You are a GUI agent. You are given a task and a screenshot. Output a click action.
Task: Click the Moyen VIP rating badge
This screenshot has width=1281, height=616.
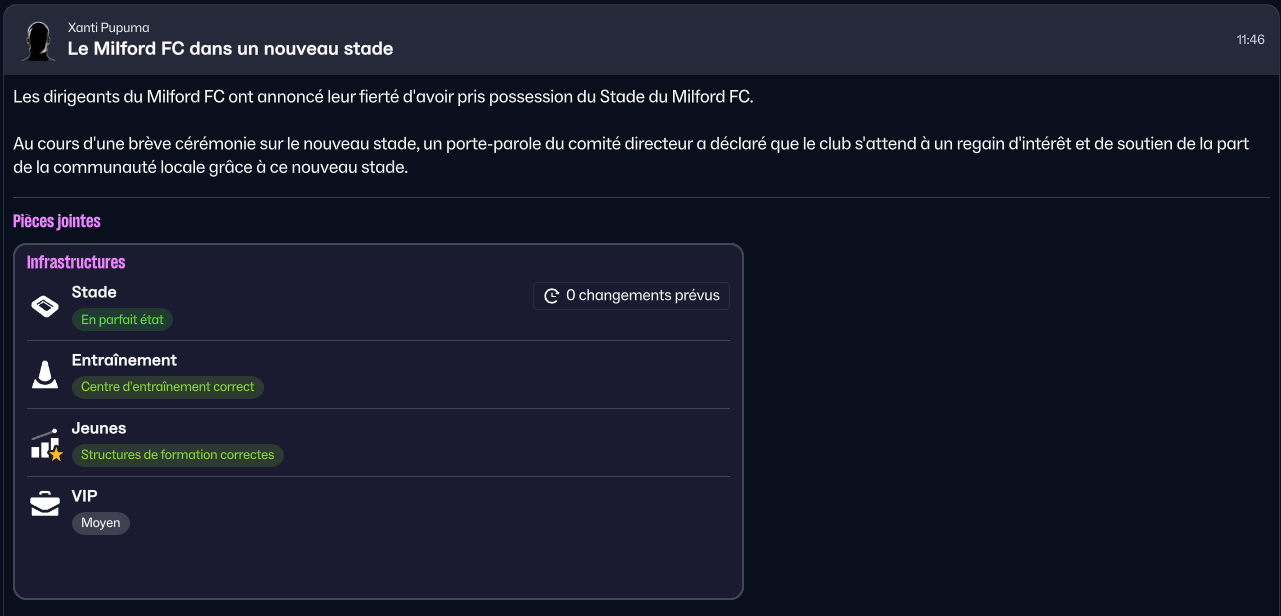[x=101, y=523]
